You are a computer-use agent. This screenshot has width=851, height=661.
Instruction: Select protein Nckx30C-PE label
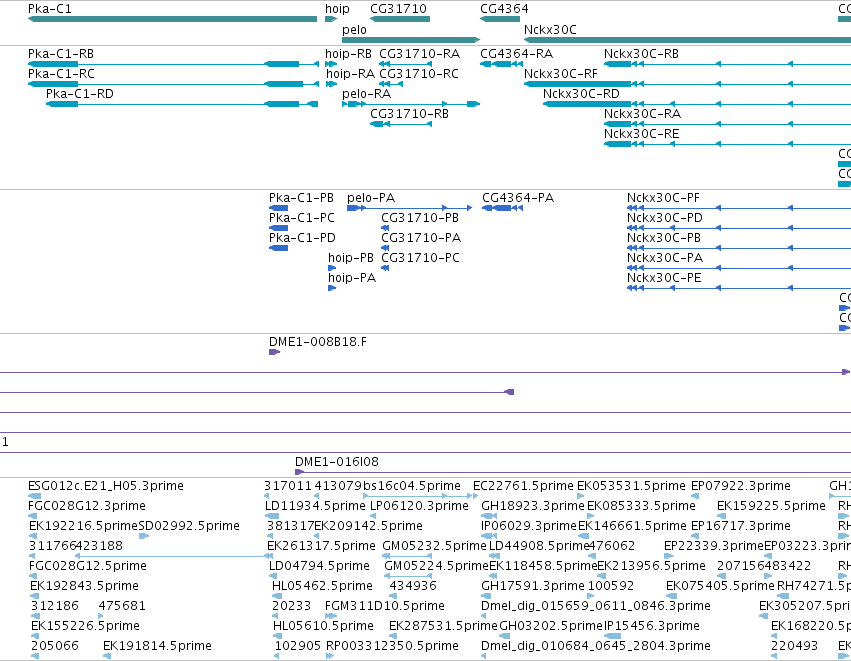[x=664, y=278]
